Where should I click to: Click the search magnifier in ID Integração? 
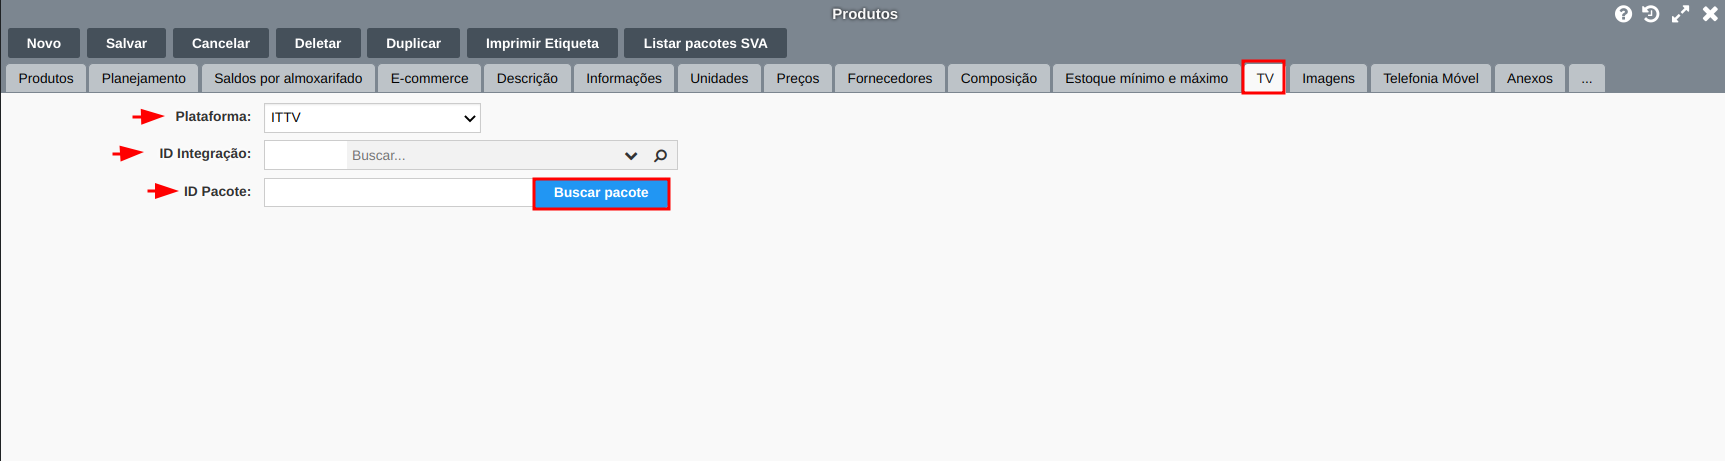660,156
